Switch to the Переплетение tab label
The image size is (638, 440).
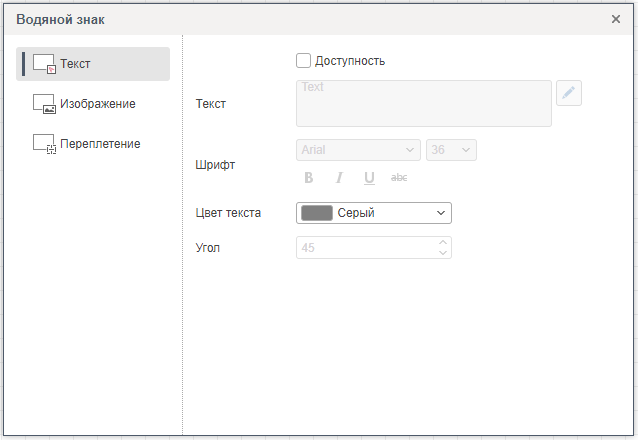coord(100,144)
